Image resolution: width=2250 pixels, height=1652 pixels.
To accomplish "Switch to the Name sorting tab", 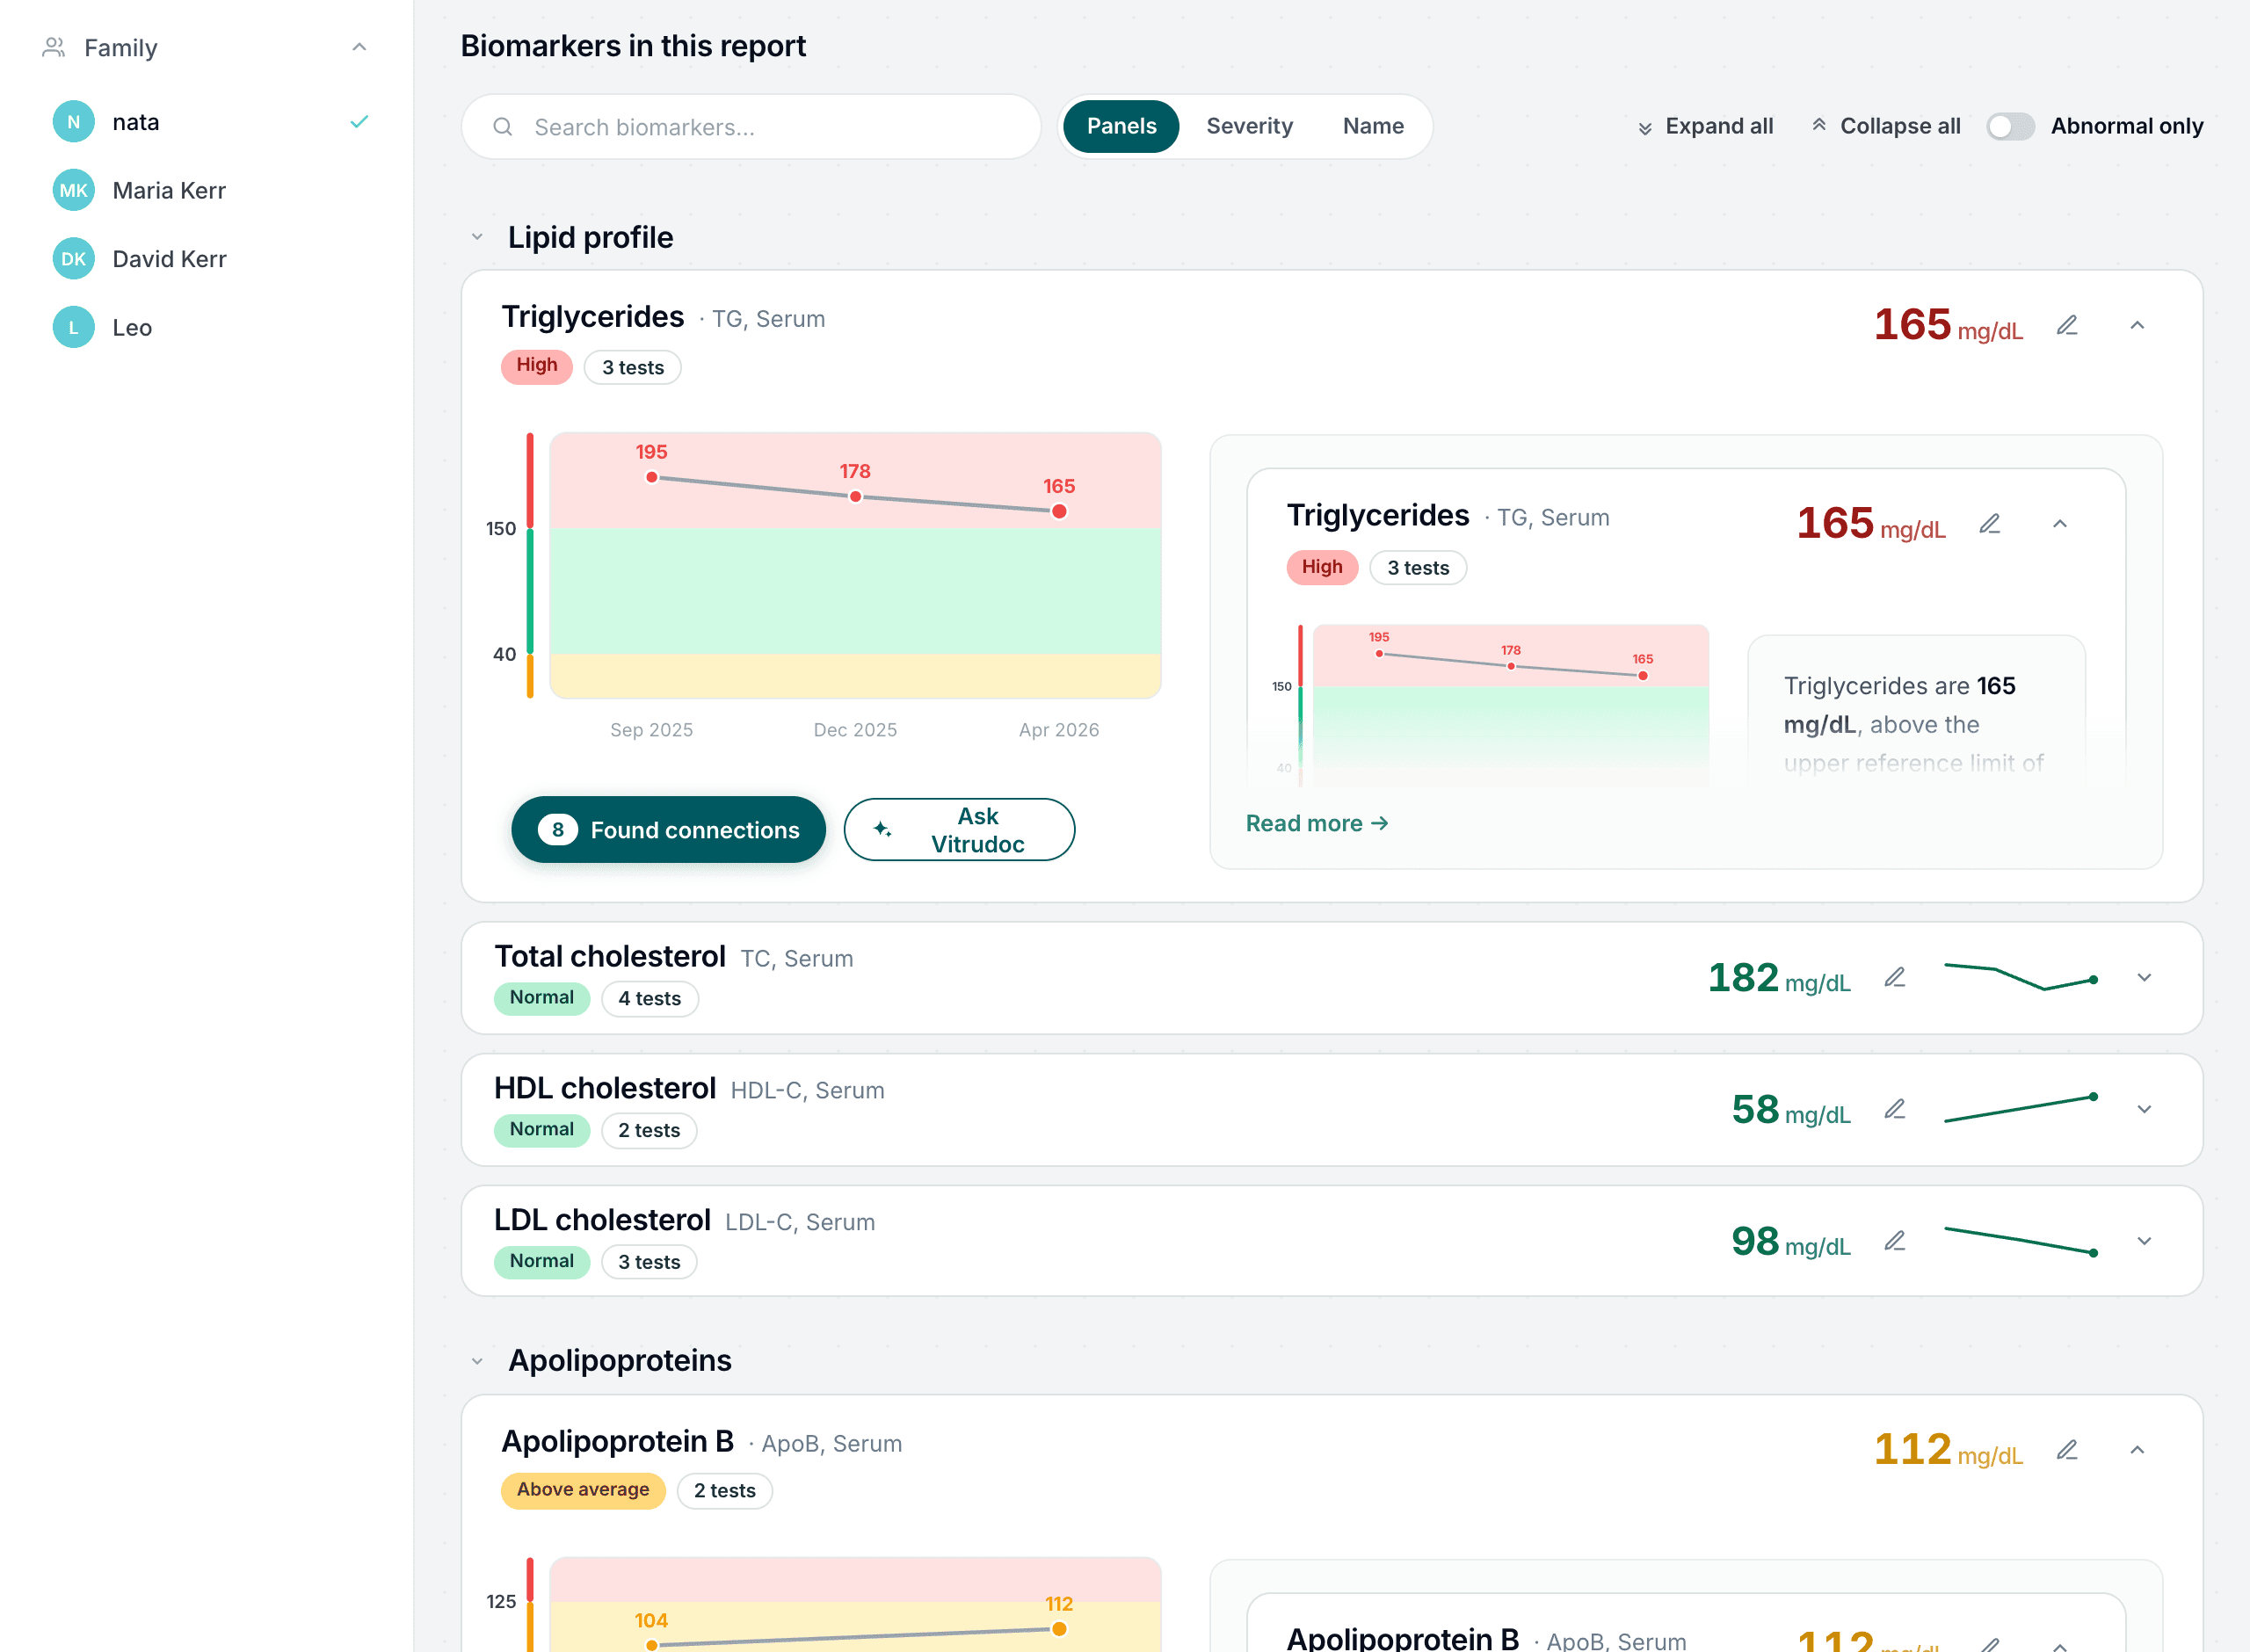I will 1373,126.
